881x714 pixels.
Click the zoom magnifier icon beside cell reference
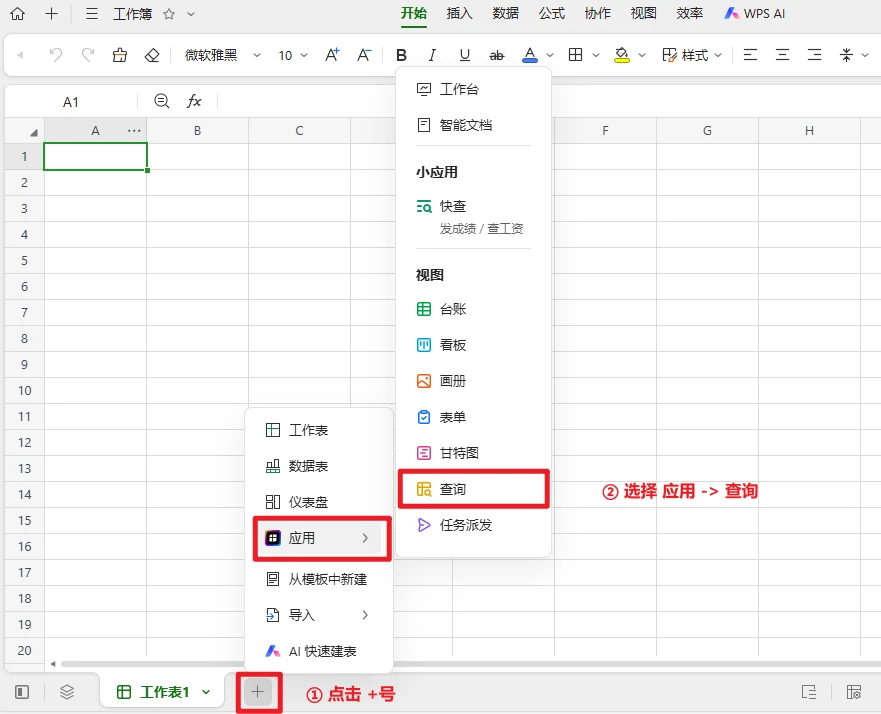click(x=162, y=101)
